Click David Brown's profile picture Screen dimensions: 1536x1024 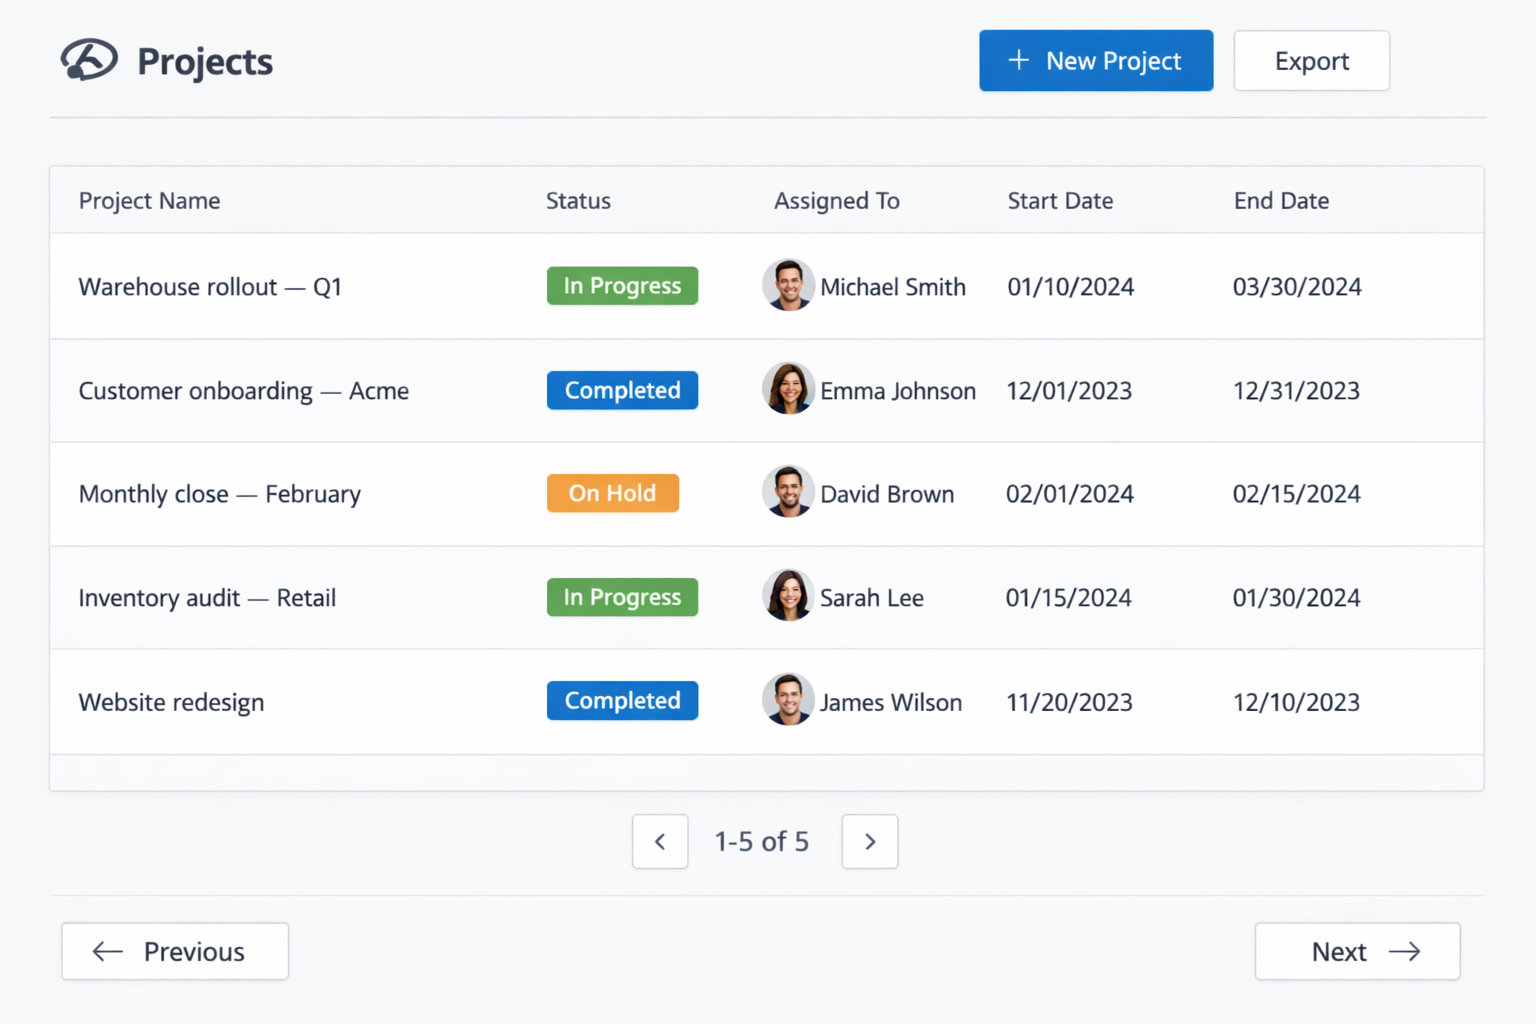tap(788, 492)
